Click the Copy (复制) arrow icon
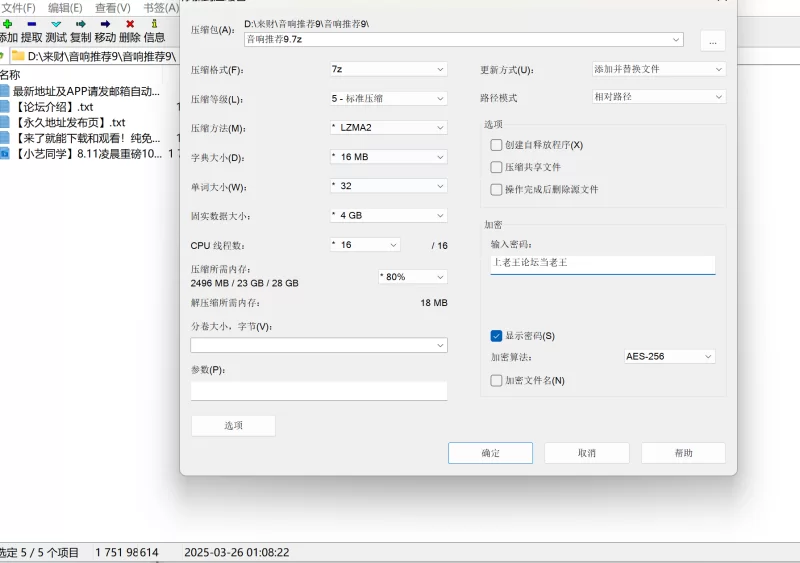 pos(81,24)
